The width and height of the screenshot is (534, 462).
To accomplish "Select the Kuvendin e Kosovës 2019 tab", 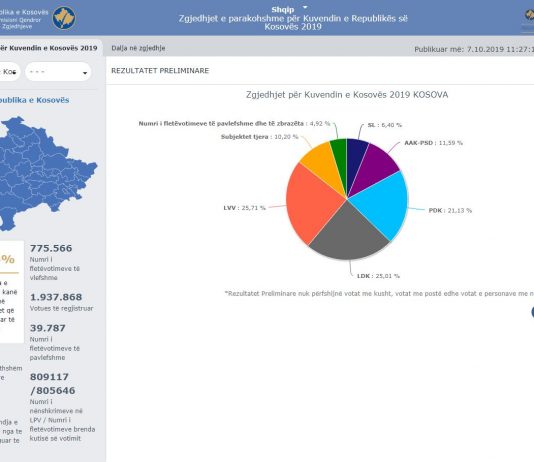I will pos(49,48).
